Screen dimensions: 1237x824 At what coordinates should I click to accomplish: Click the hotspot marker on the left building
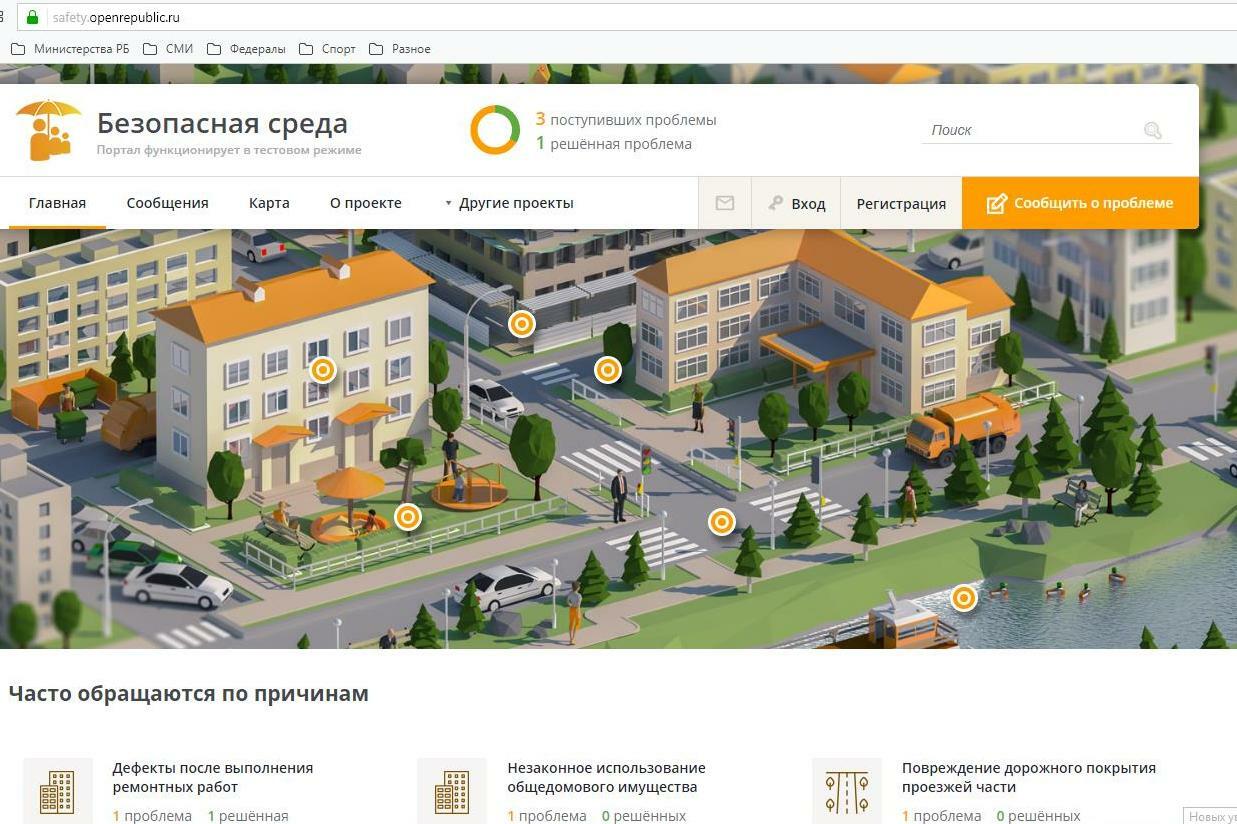[322, 370]
